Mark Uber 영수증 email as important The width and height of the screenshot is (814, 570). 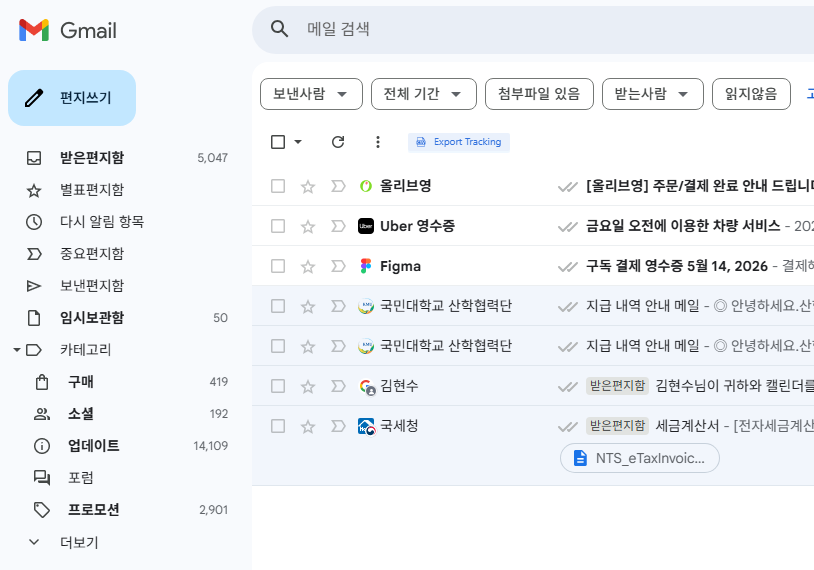[338, 226]
